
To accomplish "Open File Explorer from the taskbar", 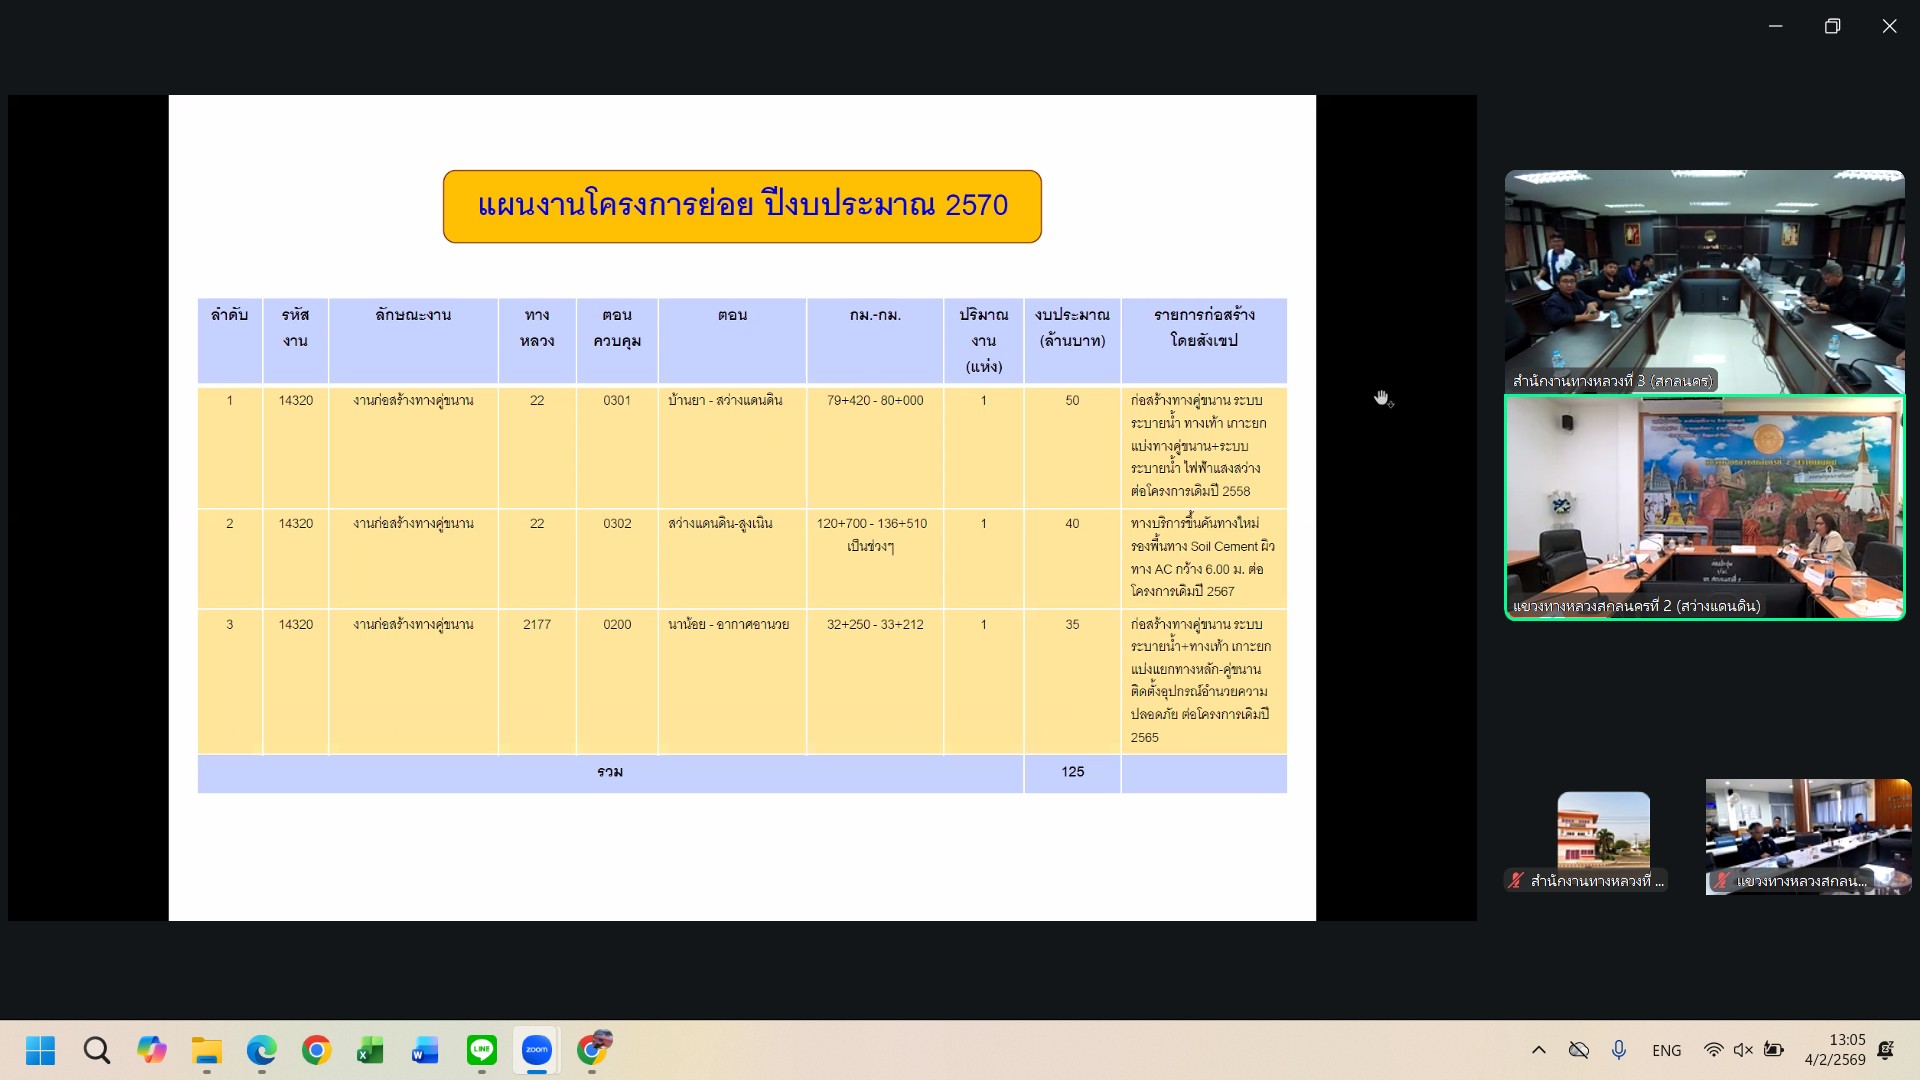I will click(207, 1050).
